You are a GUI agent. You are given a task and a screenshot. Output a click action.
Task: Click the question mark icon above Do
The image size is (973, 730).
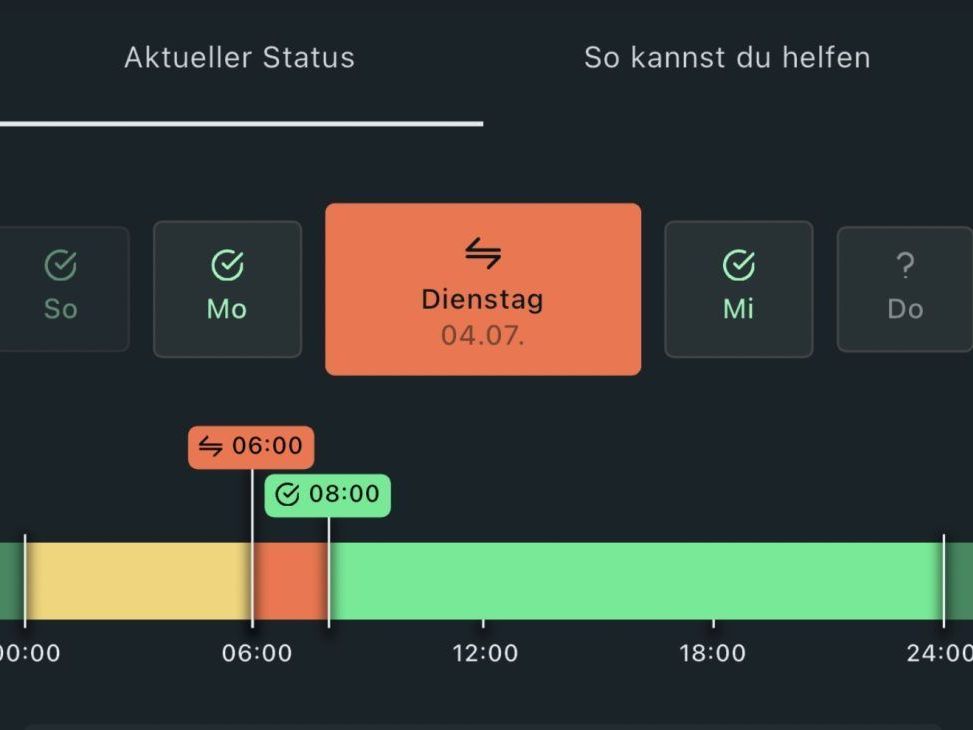point(905,265)
